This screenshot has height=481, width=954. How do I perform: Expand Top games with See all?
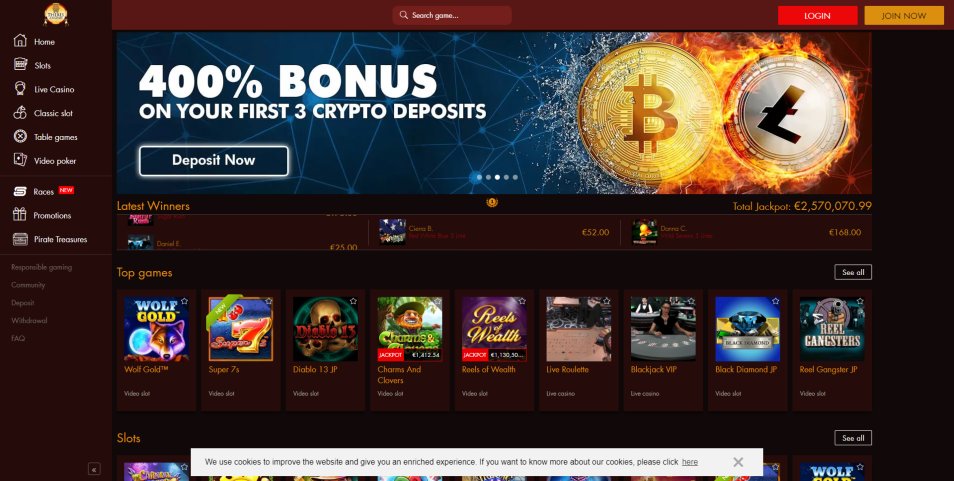point(853,272)
